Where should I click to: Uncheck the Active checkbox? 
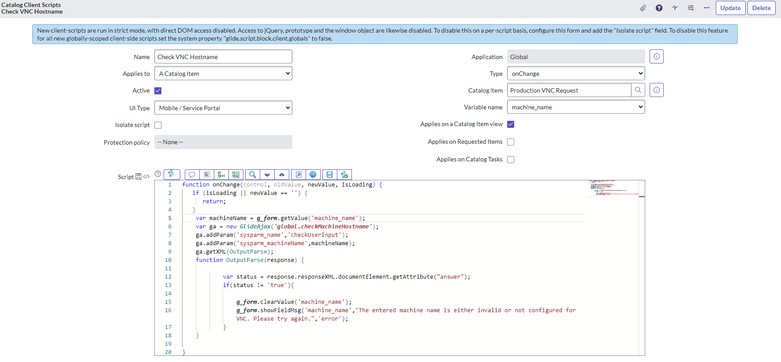coord(158,91)
